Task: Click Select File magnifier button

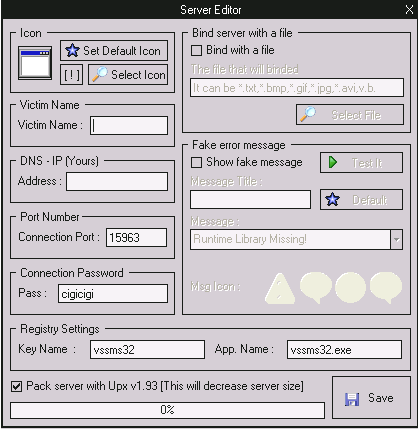Action: click(x=350, y=115)
